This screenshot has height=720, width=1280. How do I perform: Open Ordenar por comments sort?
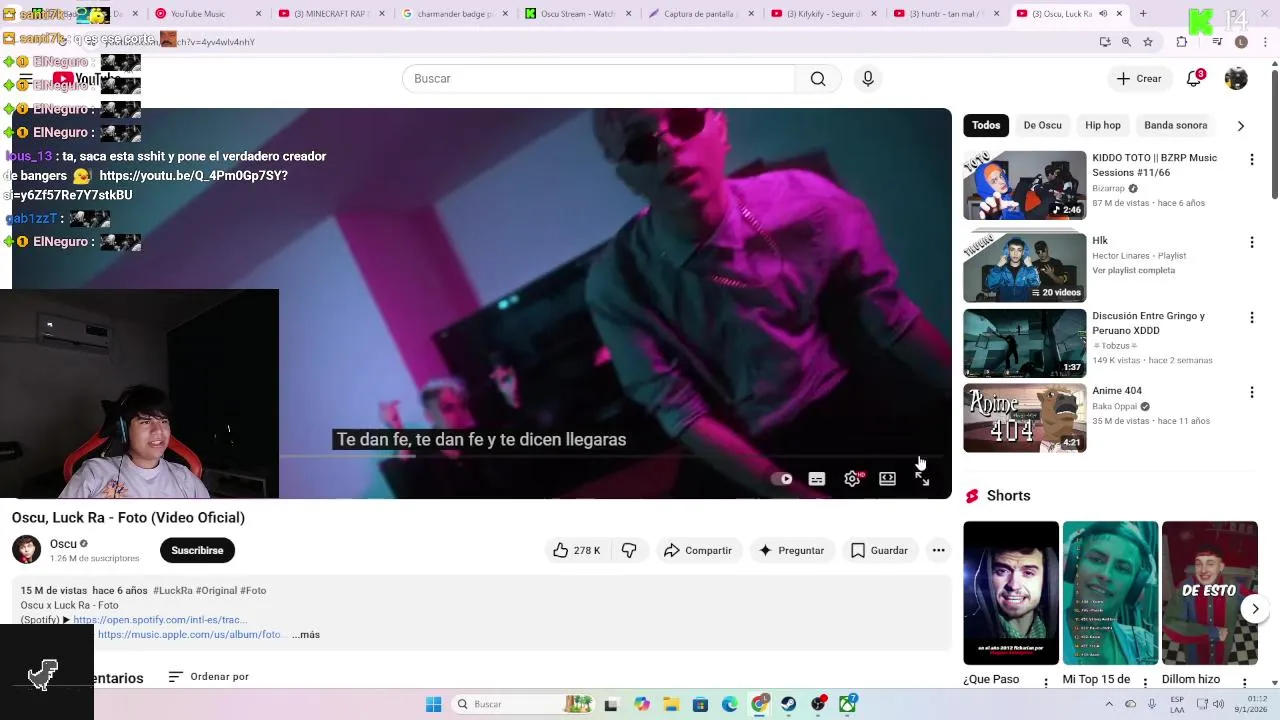209,677
